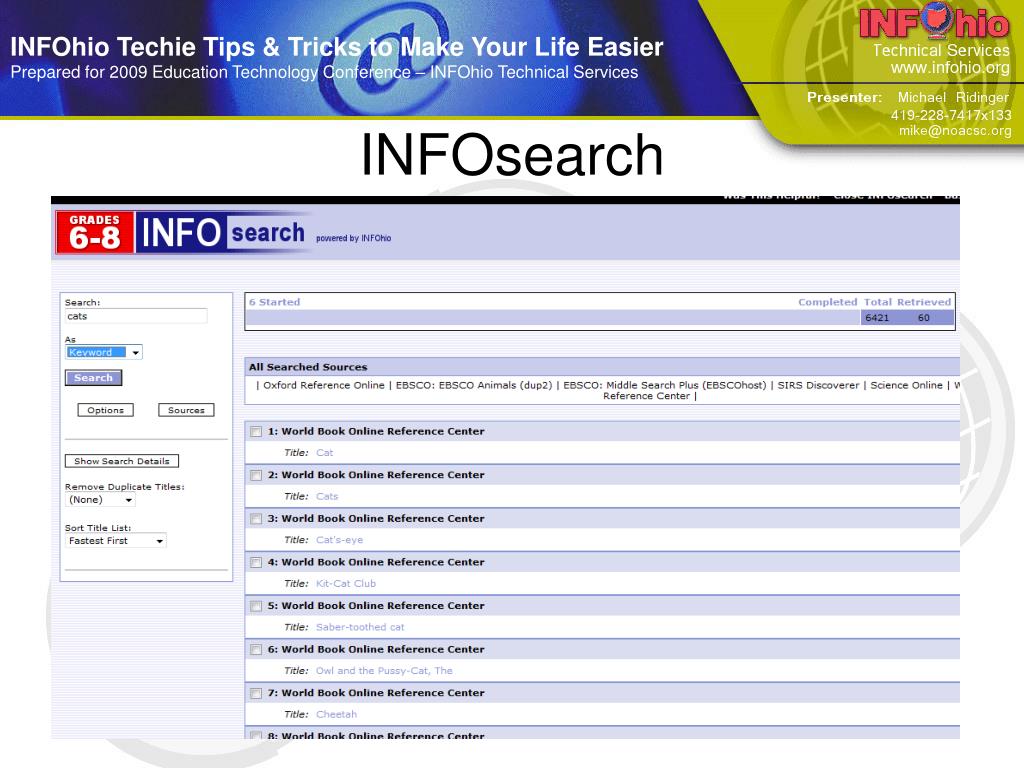The width and height of the screenshot is (1024, 768).
Task: Mark checkbox for result 5 Saber-toothed cat
Action: pyautogui.click(x=256, y=606)
